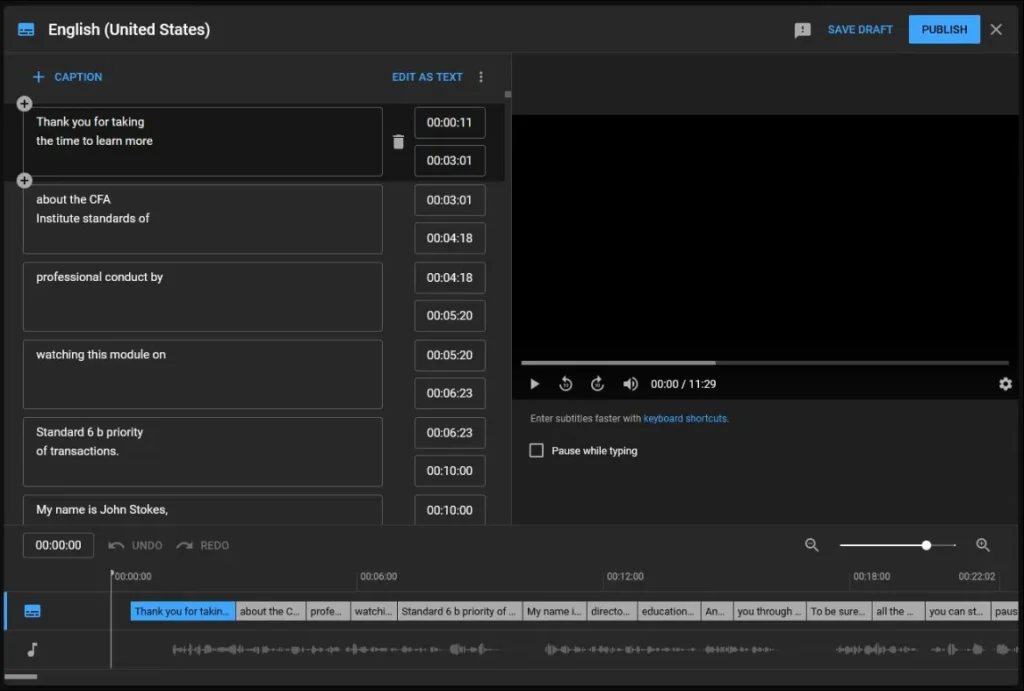Image resolution: width=1024 pixels, height=691 pixels.
Task: Edit caption 'watching this module on'
Action: (x=202, y=374)
